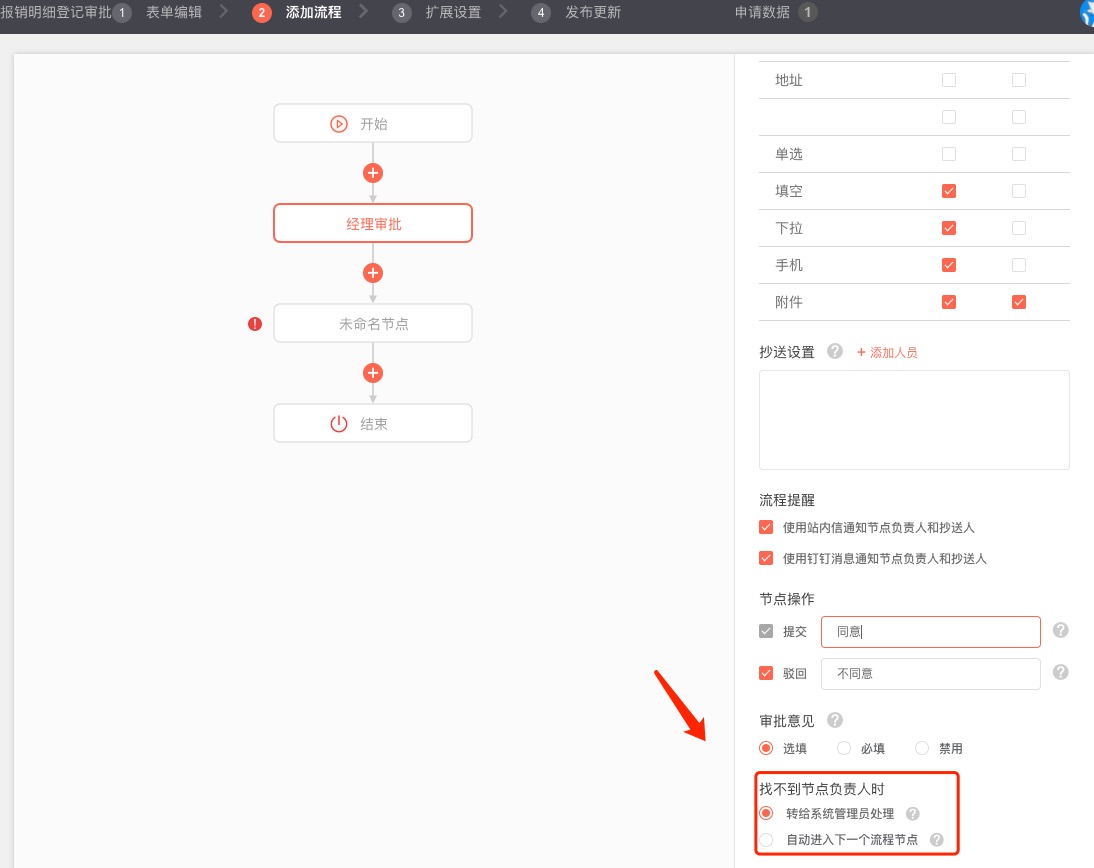Click the red warning icon beside 未命名节点
Image resolution: width=1094 pixels, height=868 pixels.
coord(255,324)
